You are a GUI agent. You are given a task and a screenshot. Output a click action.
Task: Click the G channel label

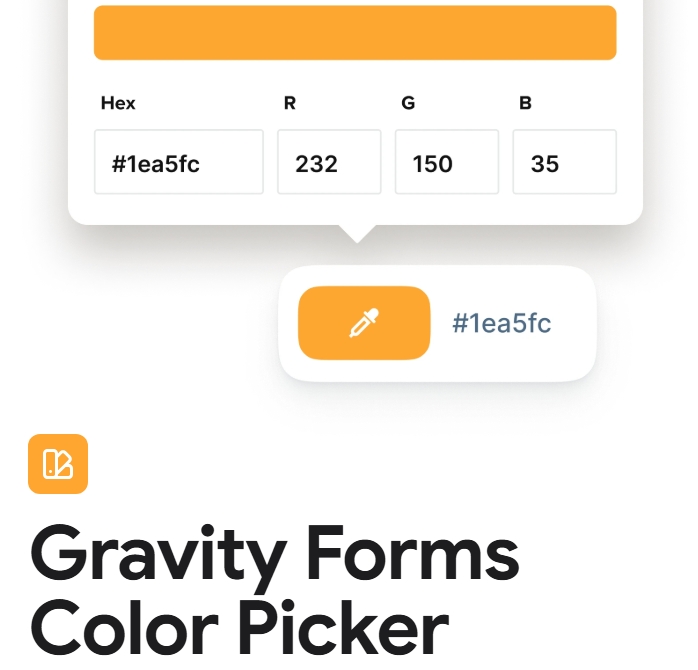pos(408,103)
